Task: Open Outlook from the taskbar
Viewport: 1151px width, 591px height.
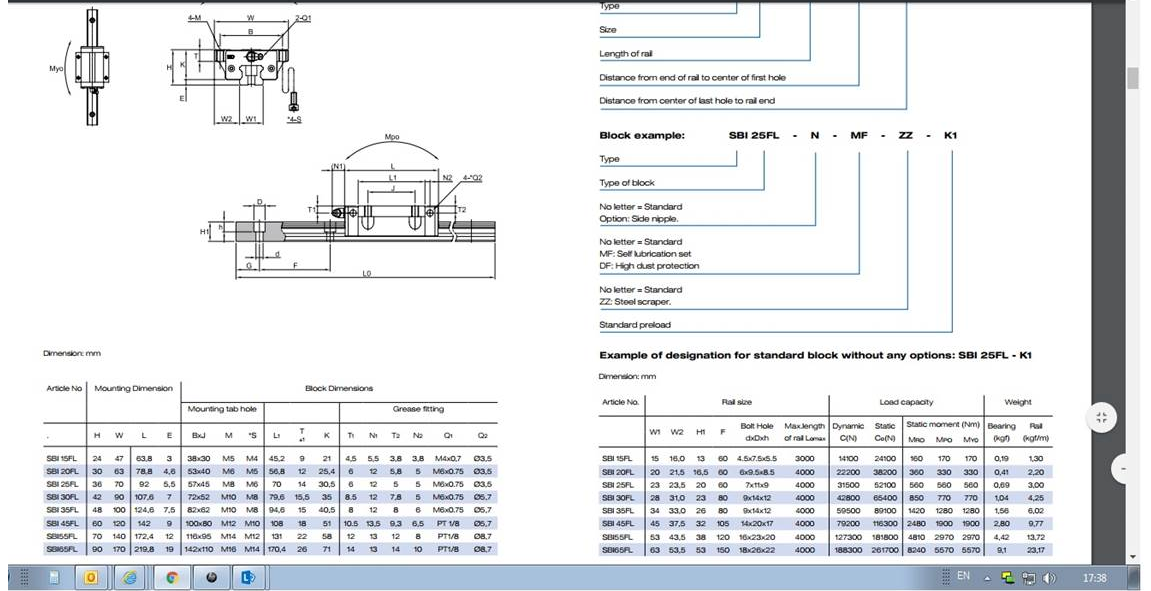Action: click(91, 578)
